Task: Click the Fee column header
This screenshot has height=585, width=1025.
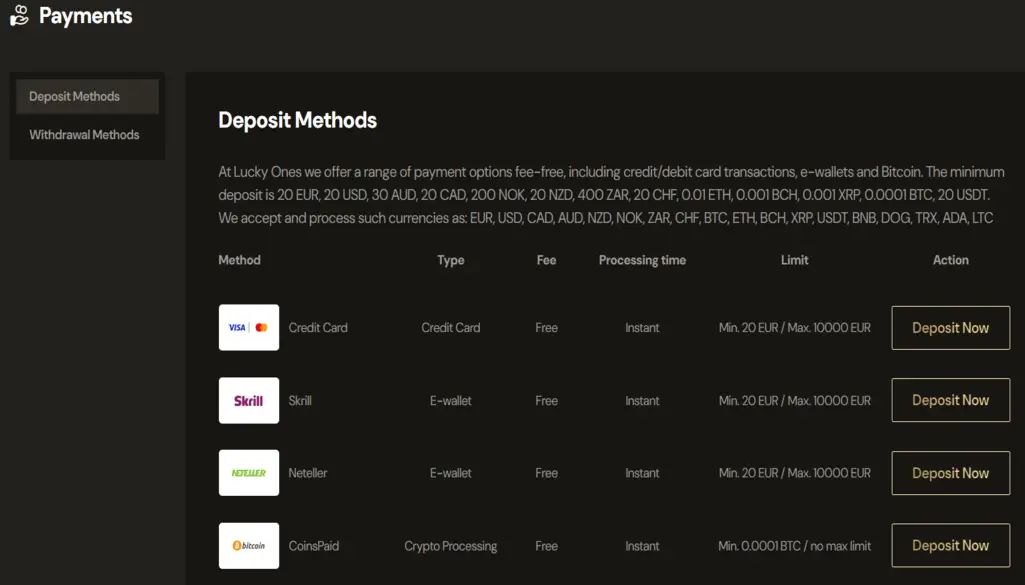Action: point(546,260)
